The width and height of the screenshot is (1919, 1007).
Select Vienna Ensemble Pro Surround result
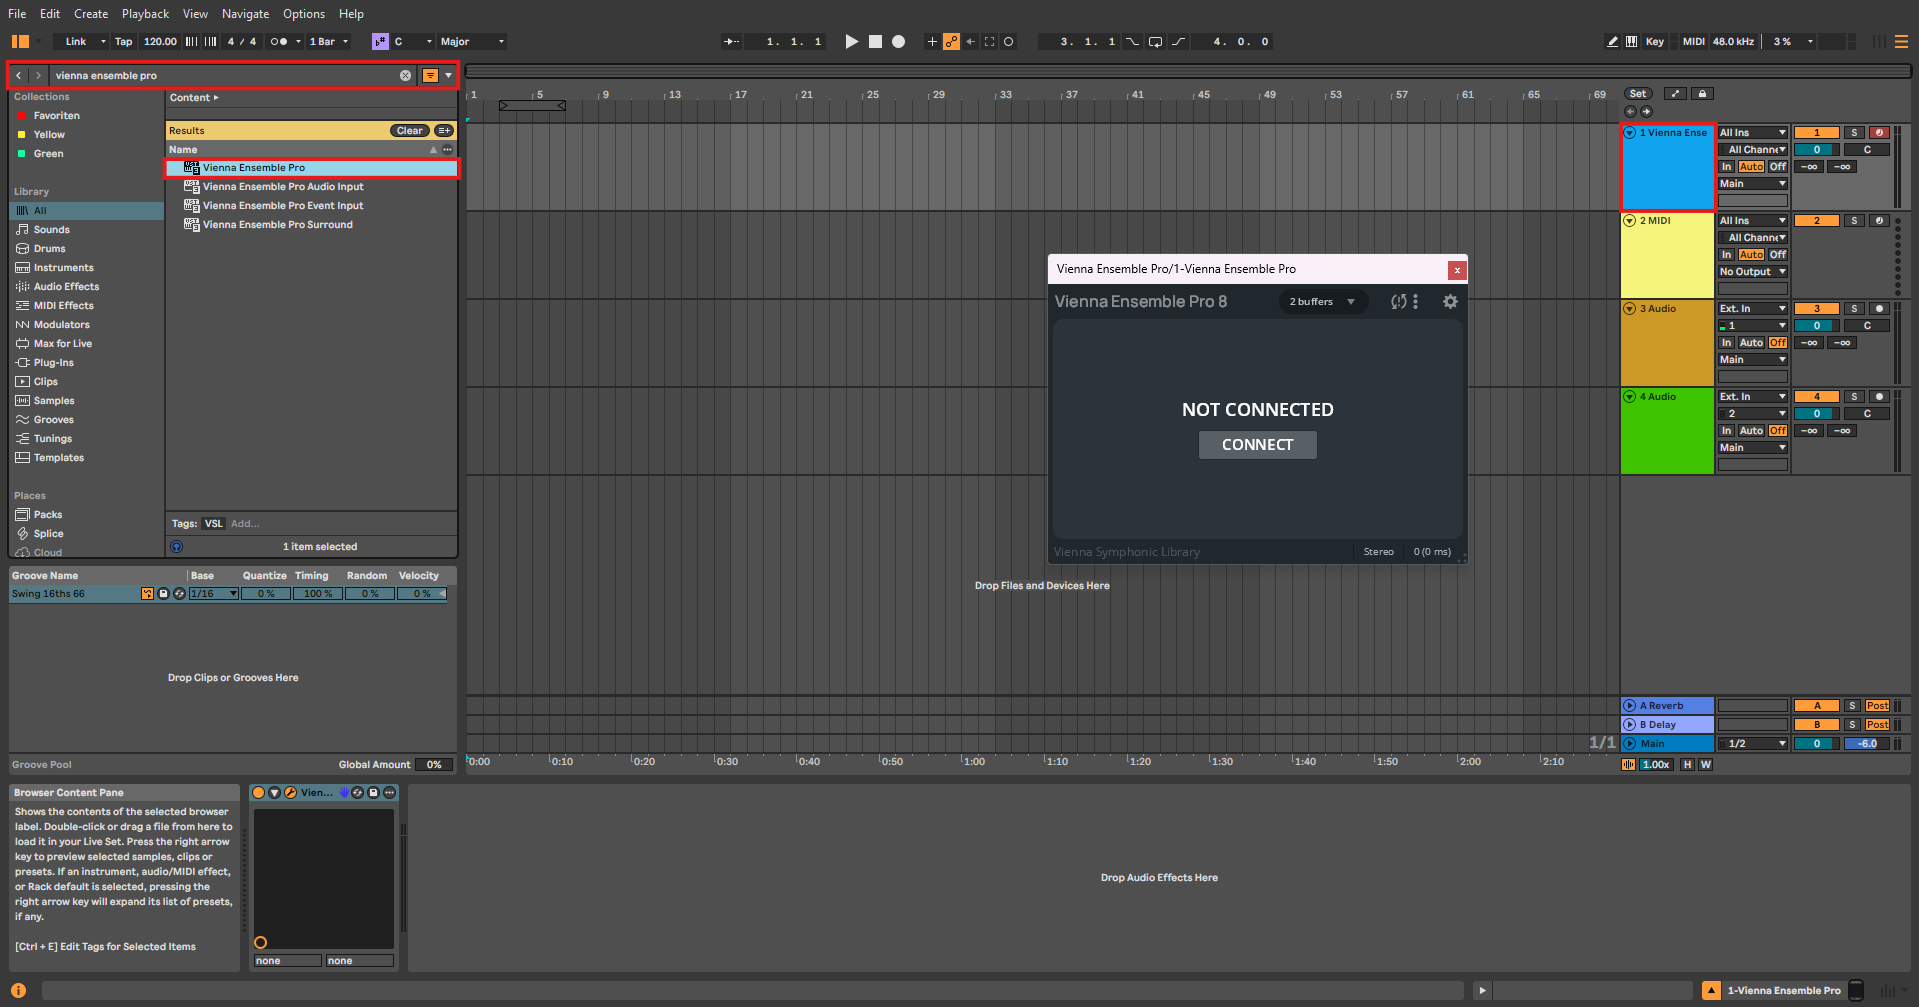pyautogui.click(x=277, y=225)
